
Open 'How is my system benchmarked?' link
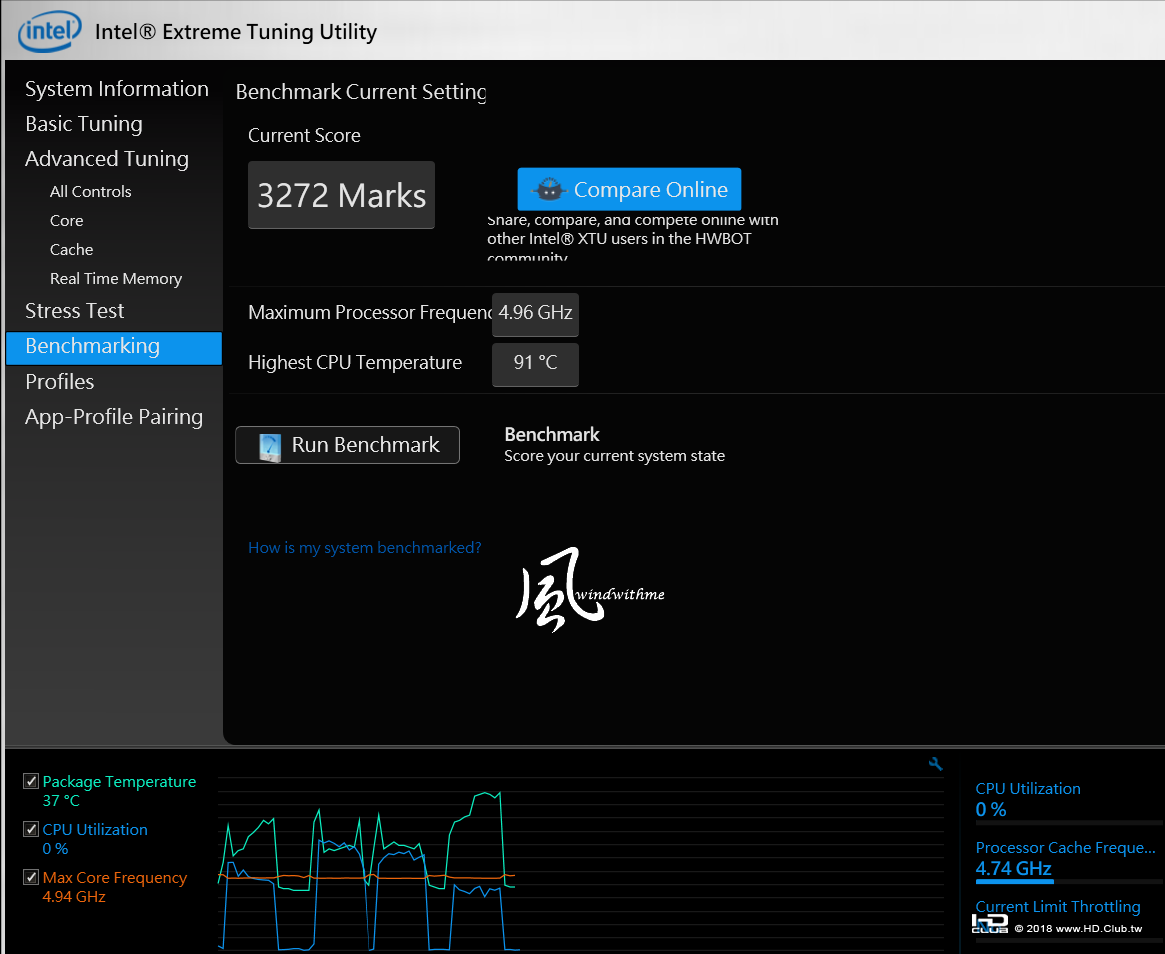[x=365, y=548]
